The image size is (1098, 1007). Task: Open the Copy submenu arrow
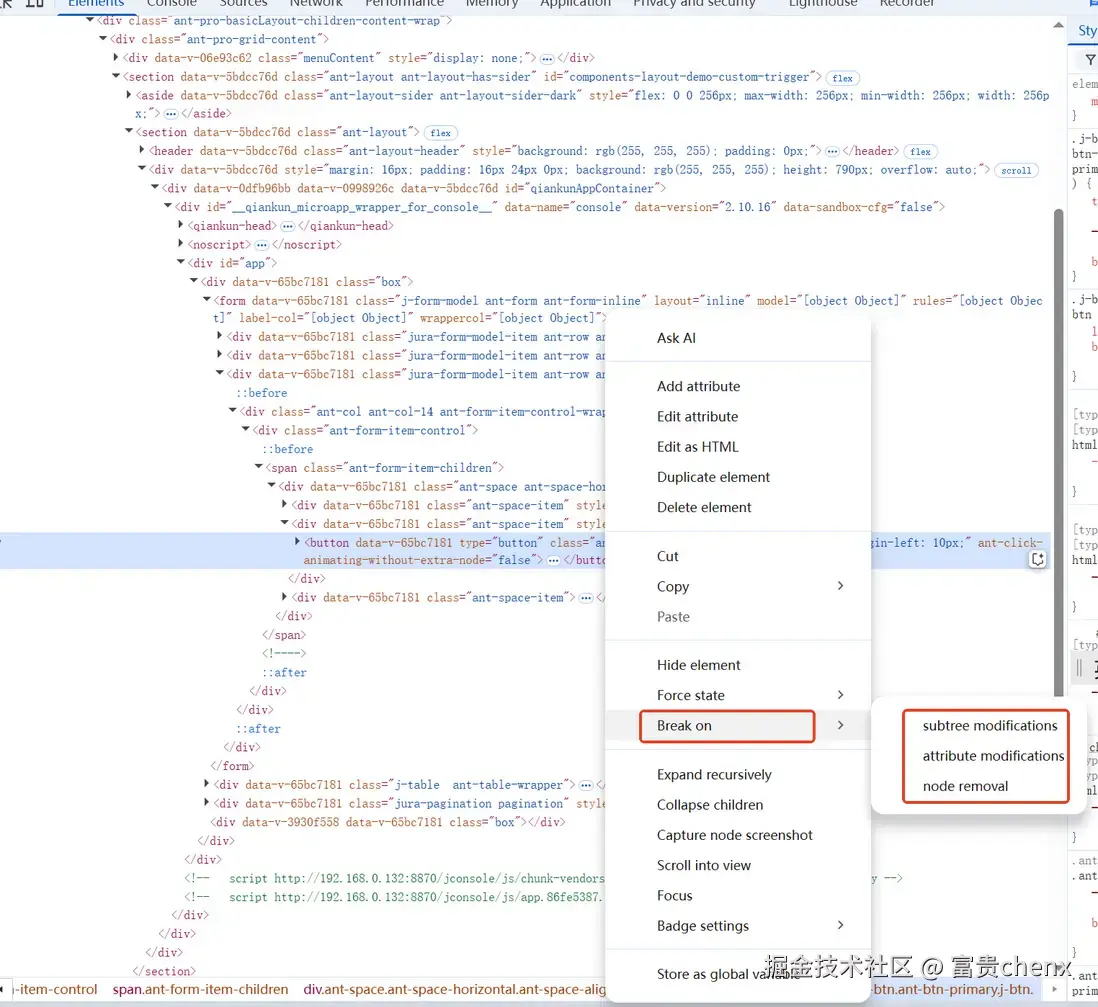pyautogui.click(x=840, y=585)
